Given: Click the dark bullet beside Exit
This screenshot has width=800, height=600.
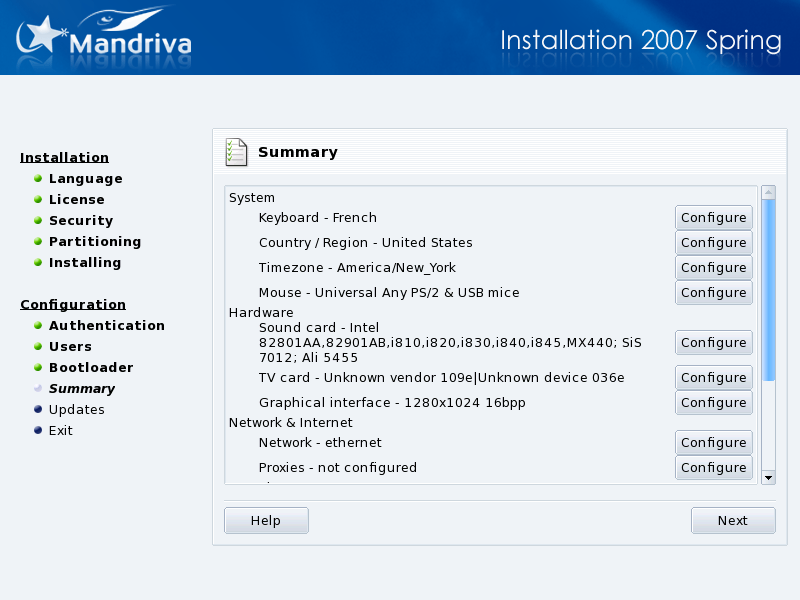Looking at the screenshot, I should coord(38,431).
